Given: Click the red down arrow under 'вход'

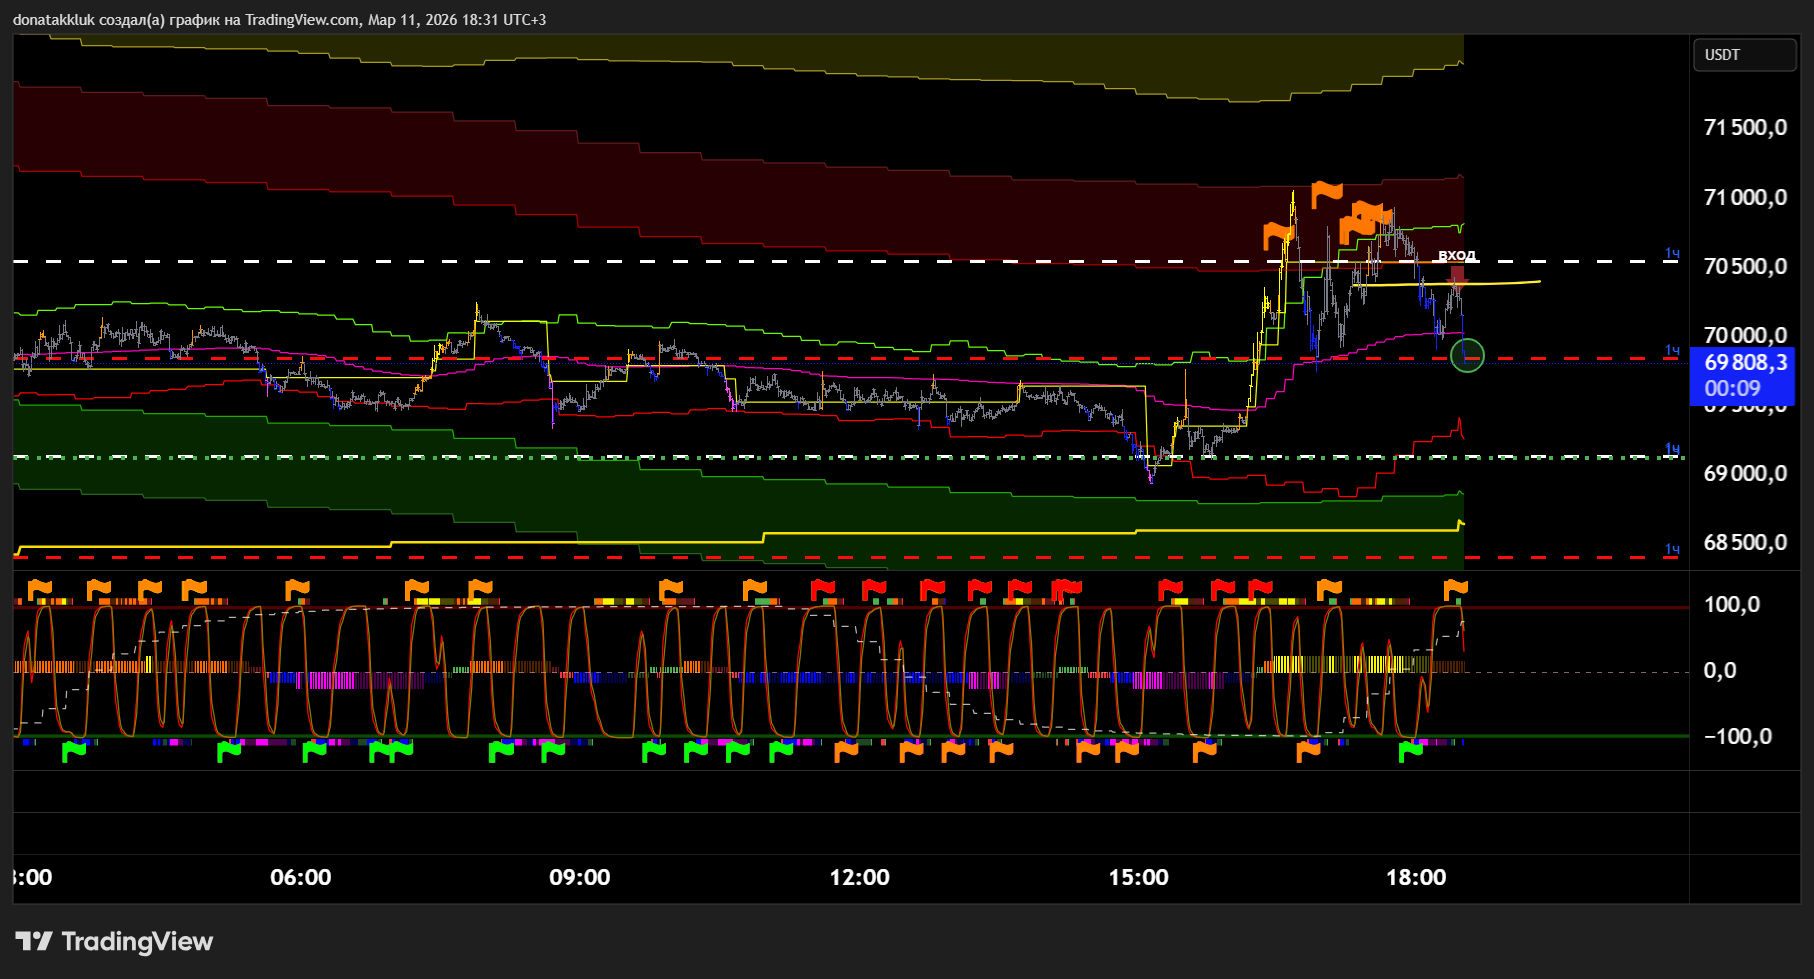Looking at the screenshot, I should tap(1458, 274).
